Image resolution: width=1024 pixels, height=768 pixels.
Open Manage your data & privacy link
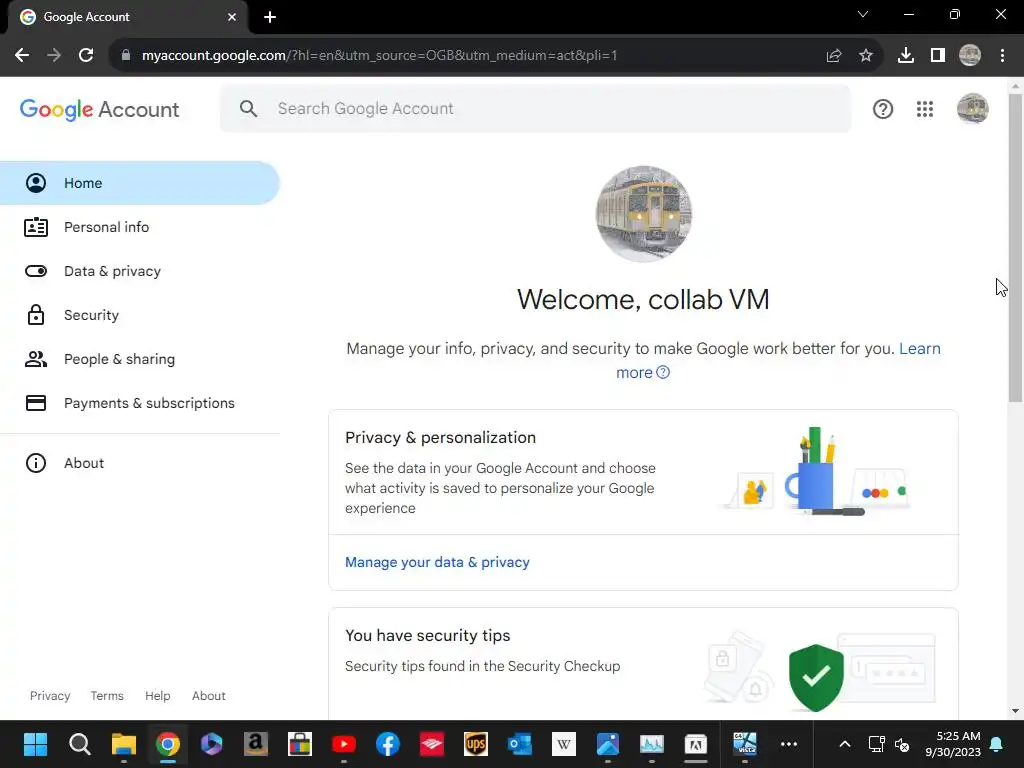437,562
